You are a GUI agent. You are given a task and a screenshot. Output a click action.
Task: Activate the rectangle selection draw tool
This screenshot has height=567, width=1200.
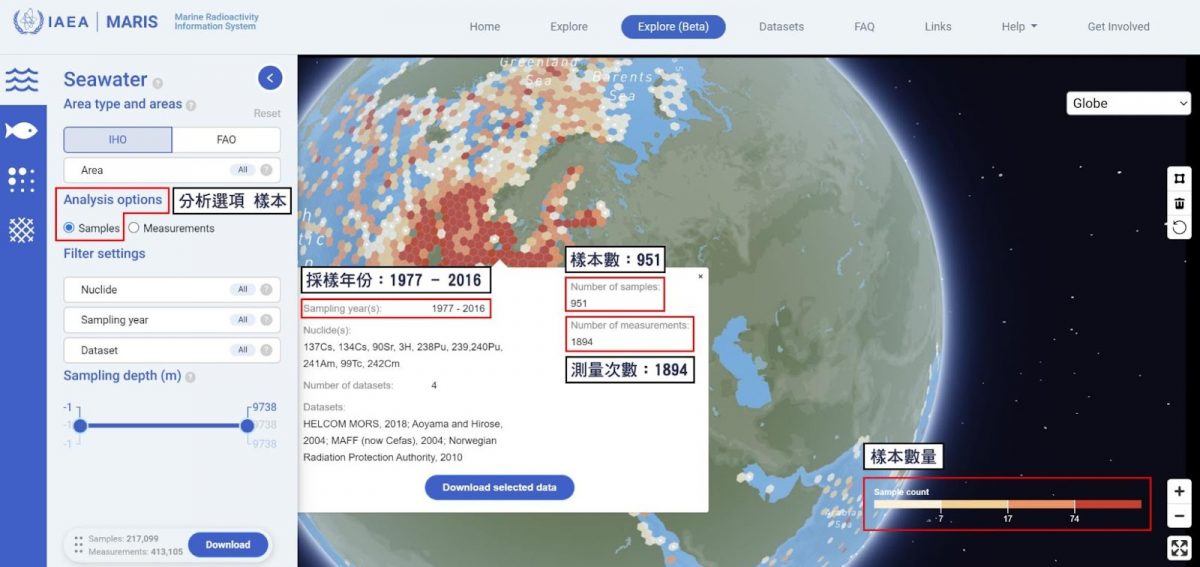pos(1179,178)
